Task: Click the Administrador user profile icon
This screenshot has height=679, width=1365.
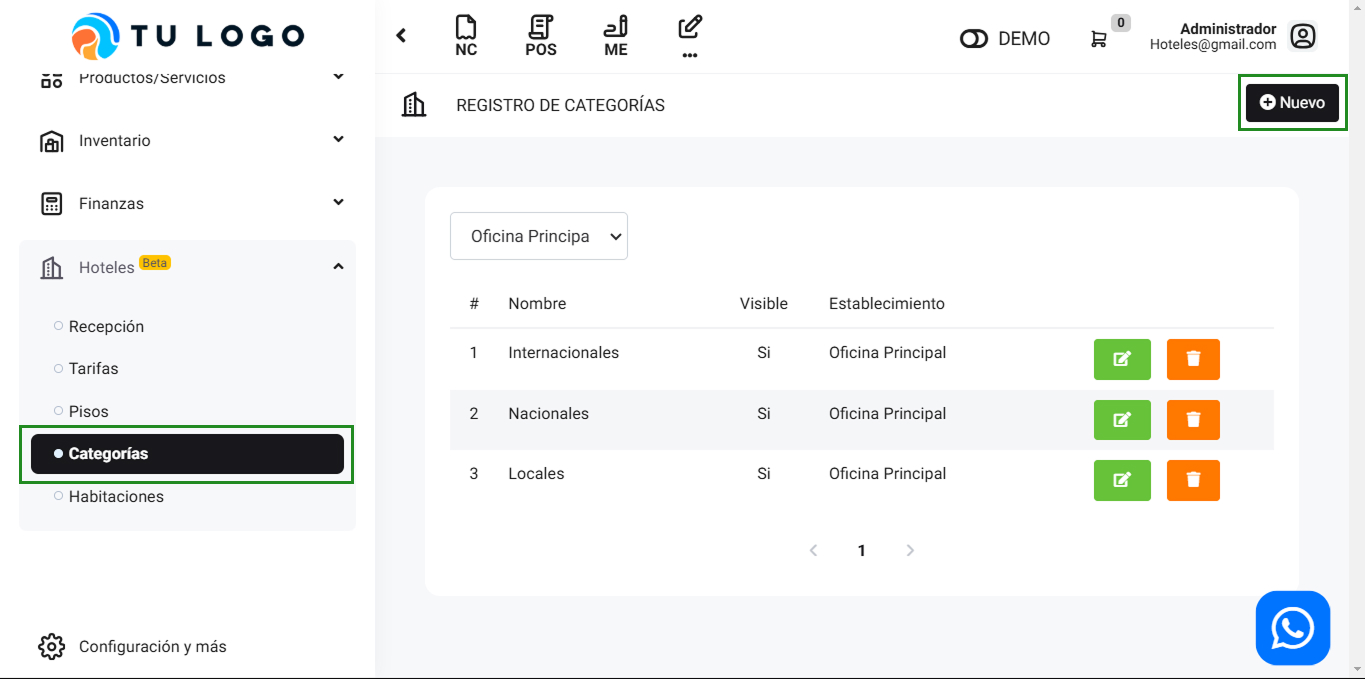Action: click(x=1302, y=37)
